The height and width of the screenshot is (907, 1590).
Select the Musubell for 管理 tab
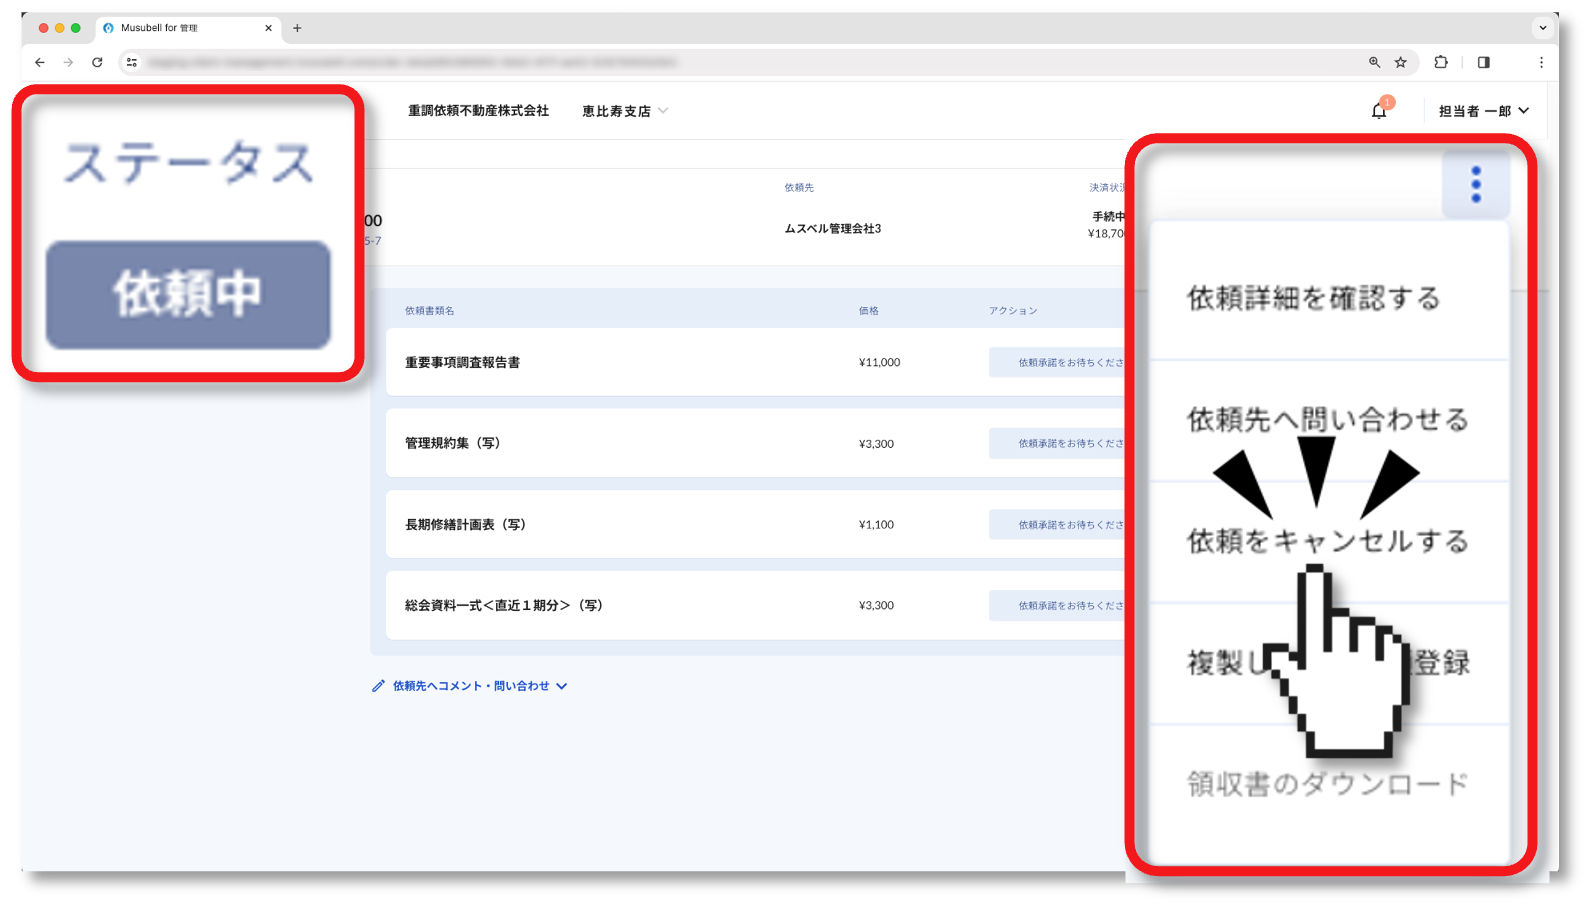(x=180, y=28)
